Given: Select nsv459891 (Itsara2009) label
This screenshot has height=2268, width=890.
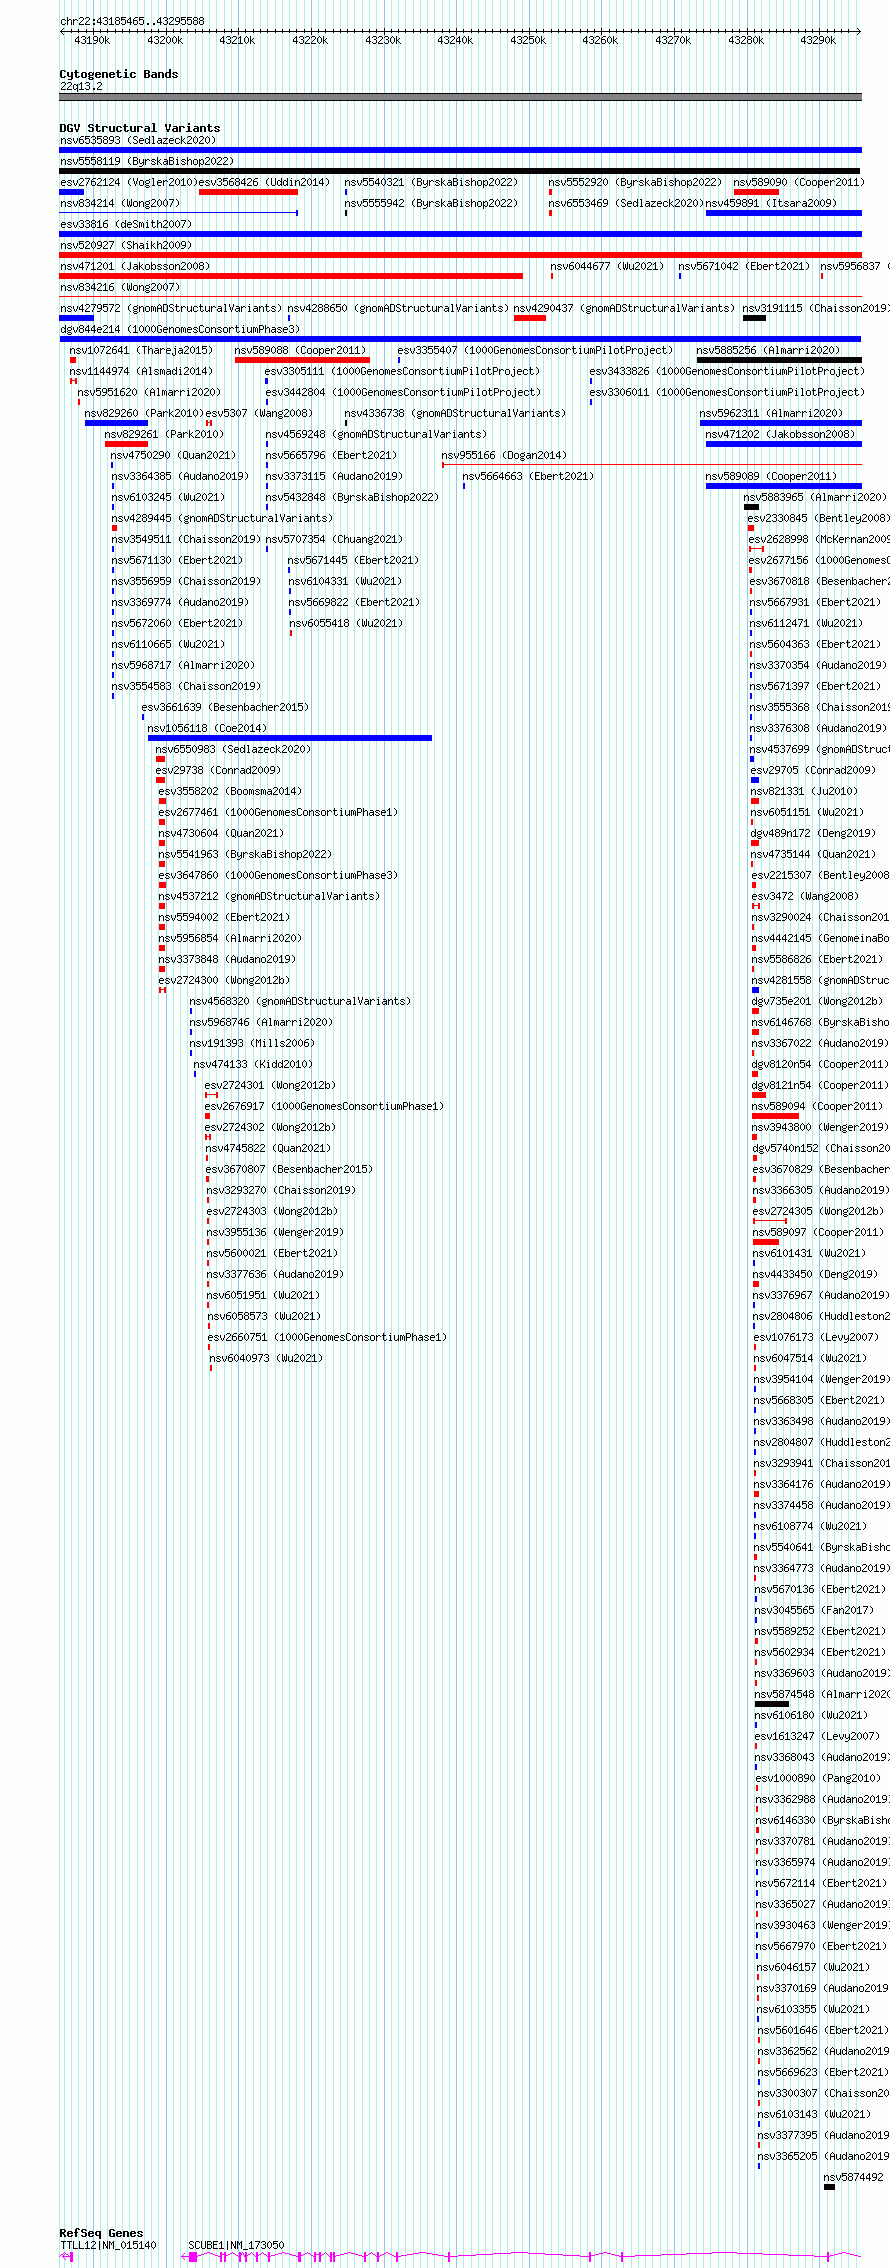Looking at the screenshot, I should tap(771, 203).
